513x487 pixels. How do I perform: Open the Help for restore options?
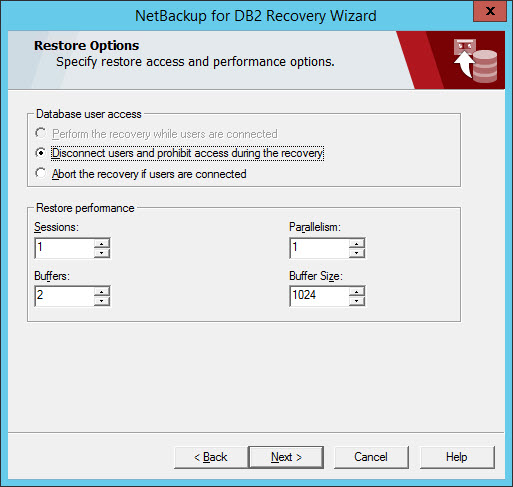coord(457,457)
